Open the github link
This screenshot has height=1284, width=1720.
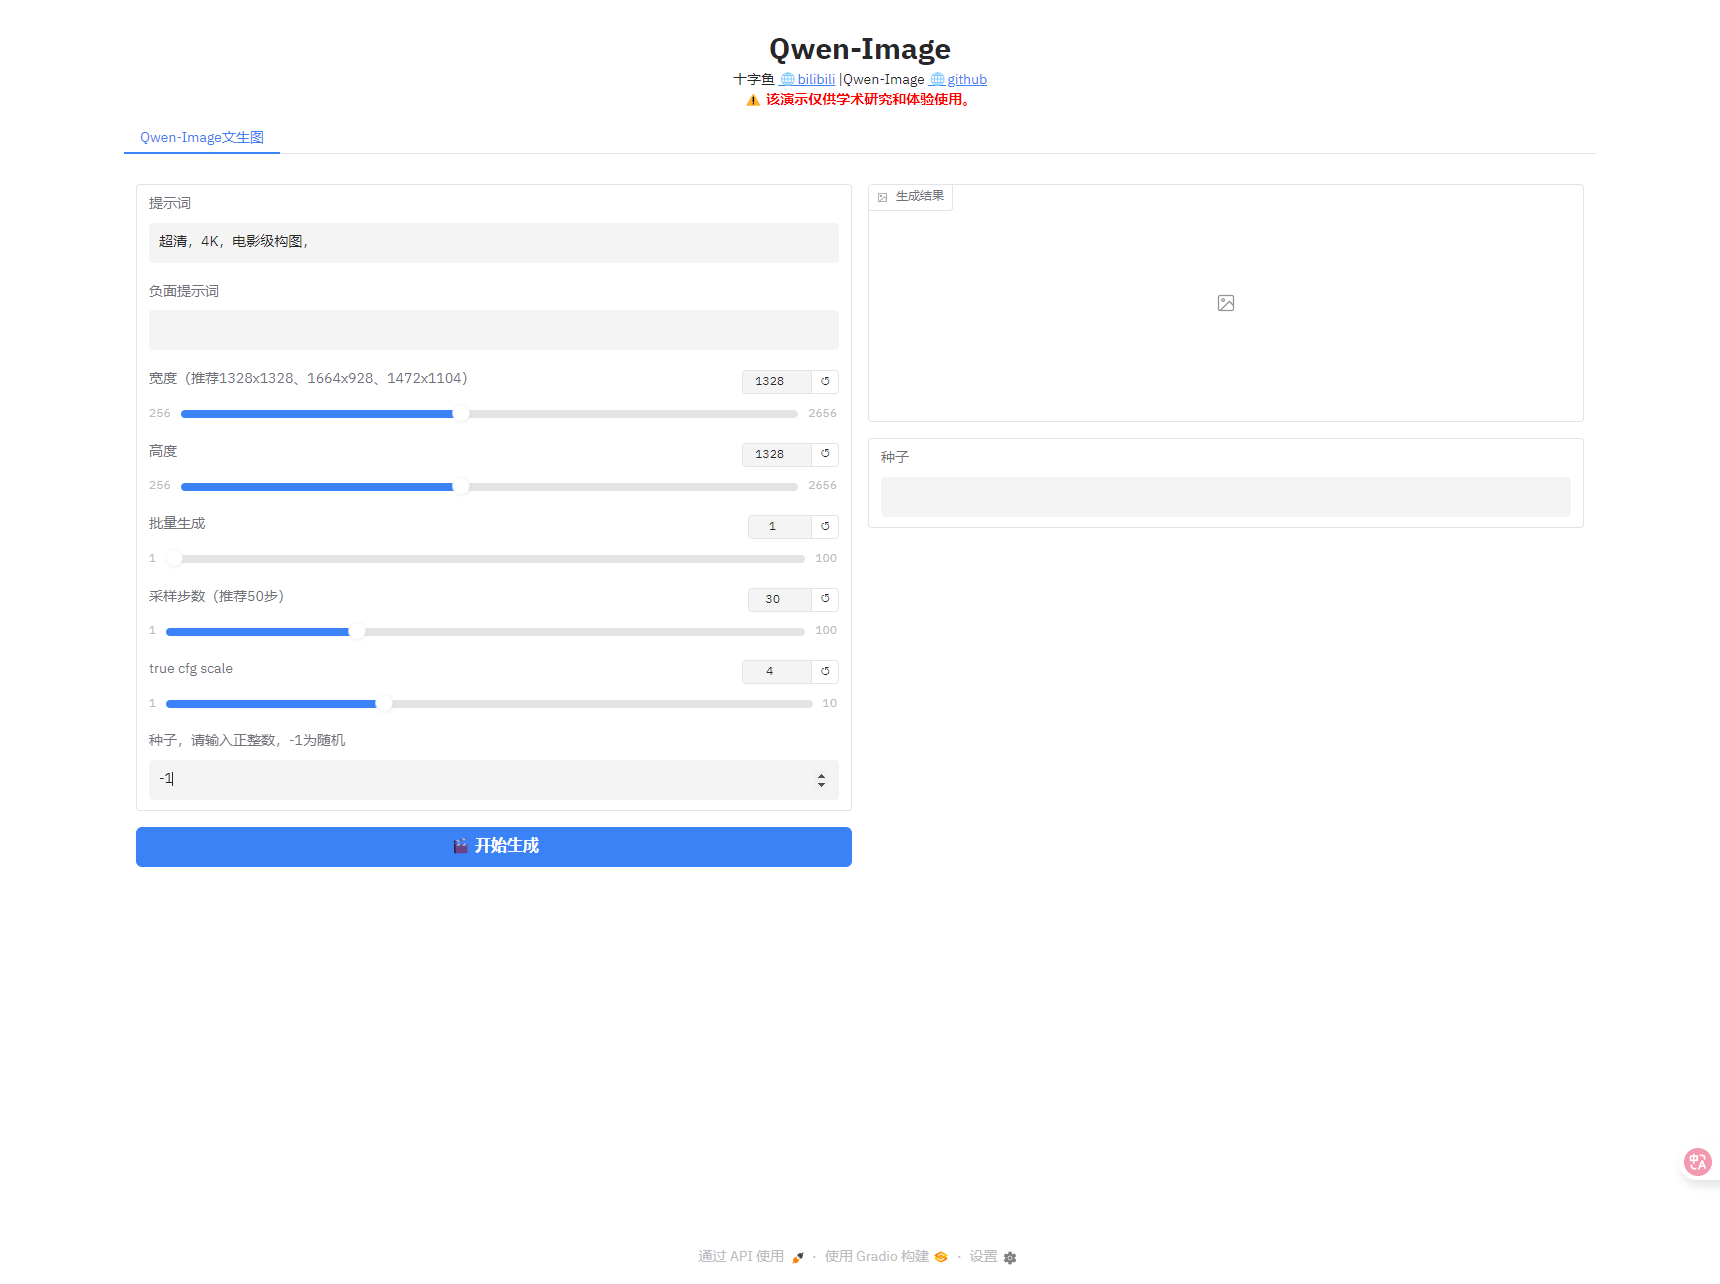[x=967, y=79]
